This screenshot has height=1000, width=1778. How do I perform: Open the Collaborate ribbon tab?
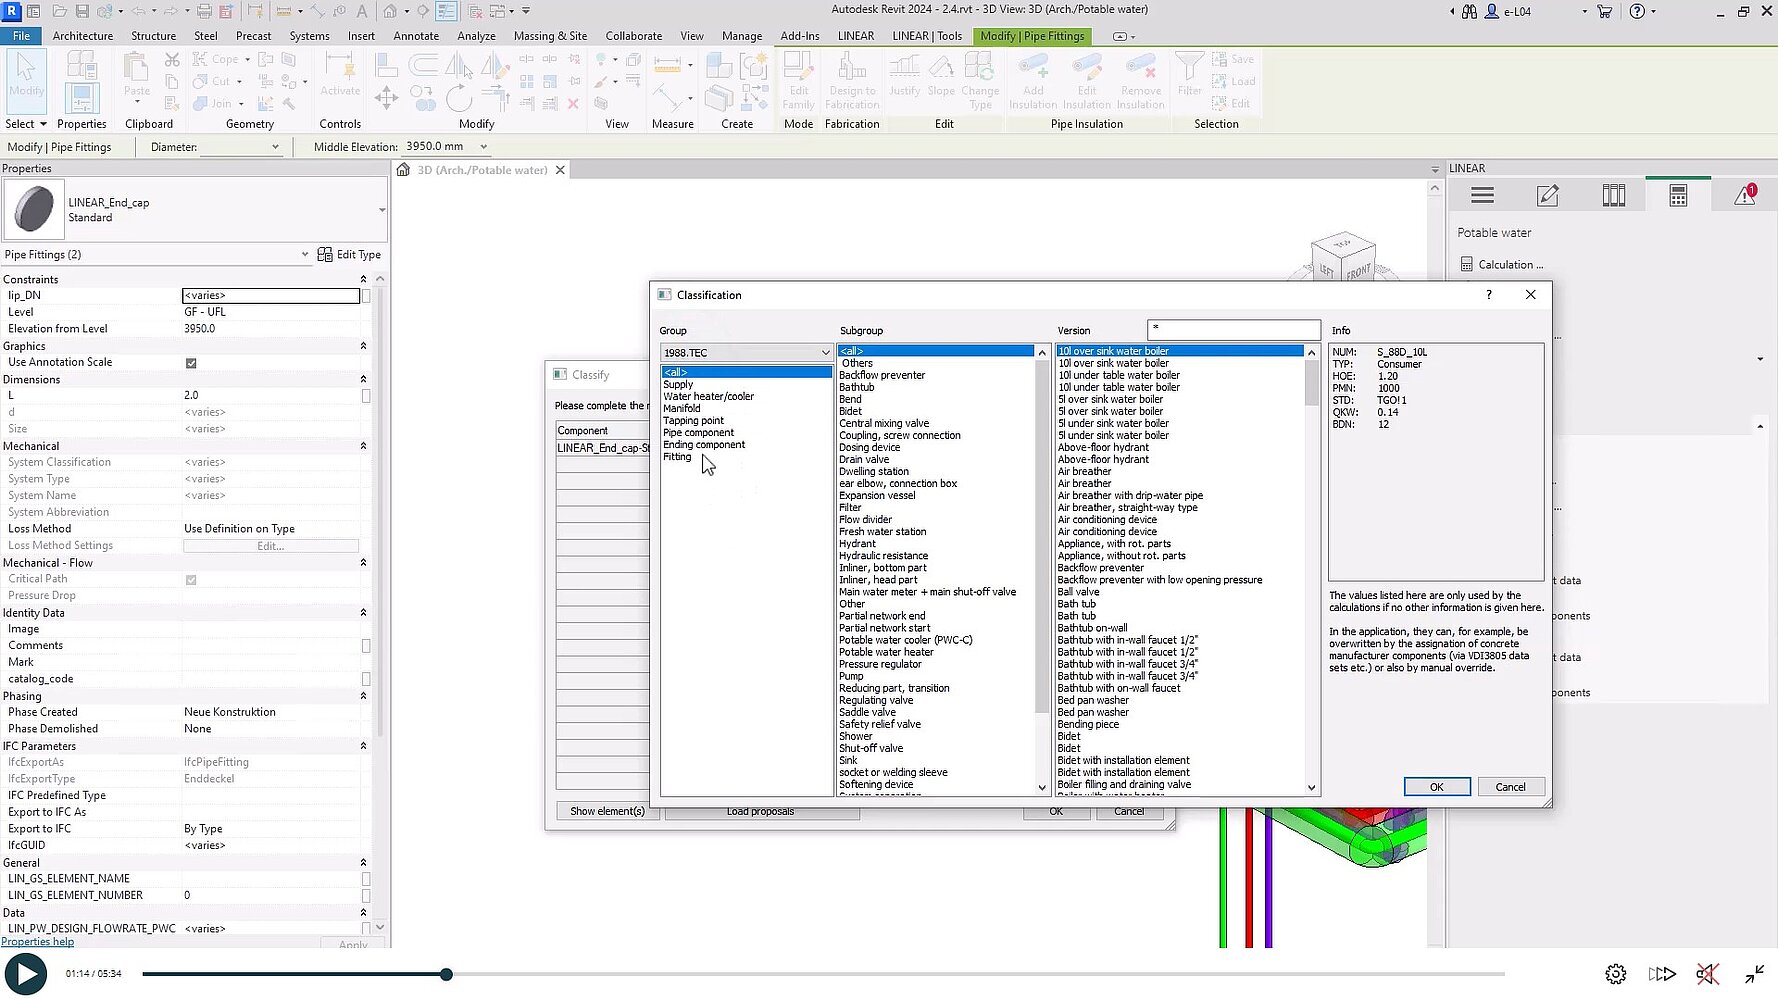click(x=633, y=36)
